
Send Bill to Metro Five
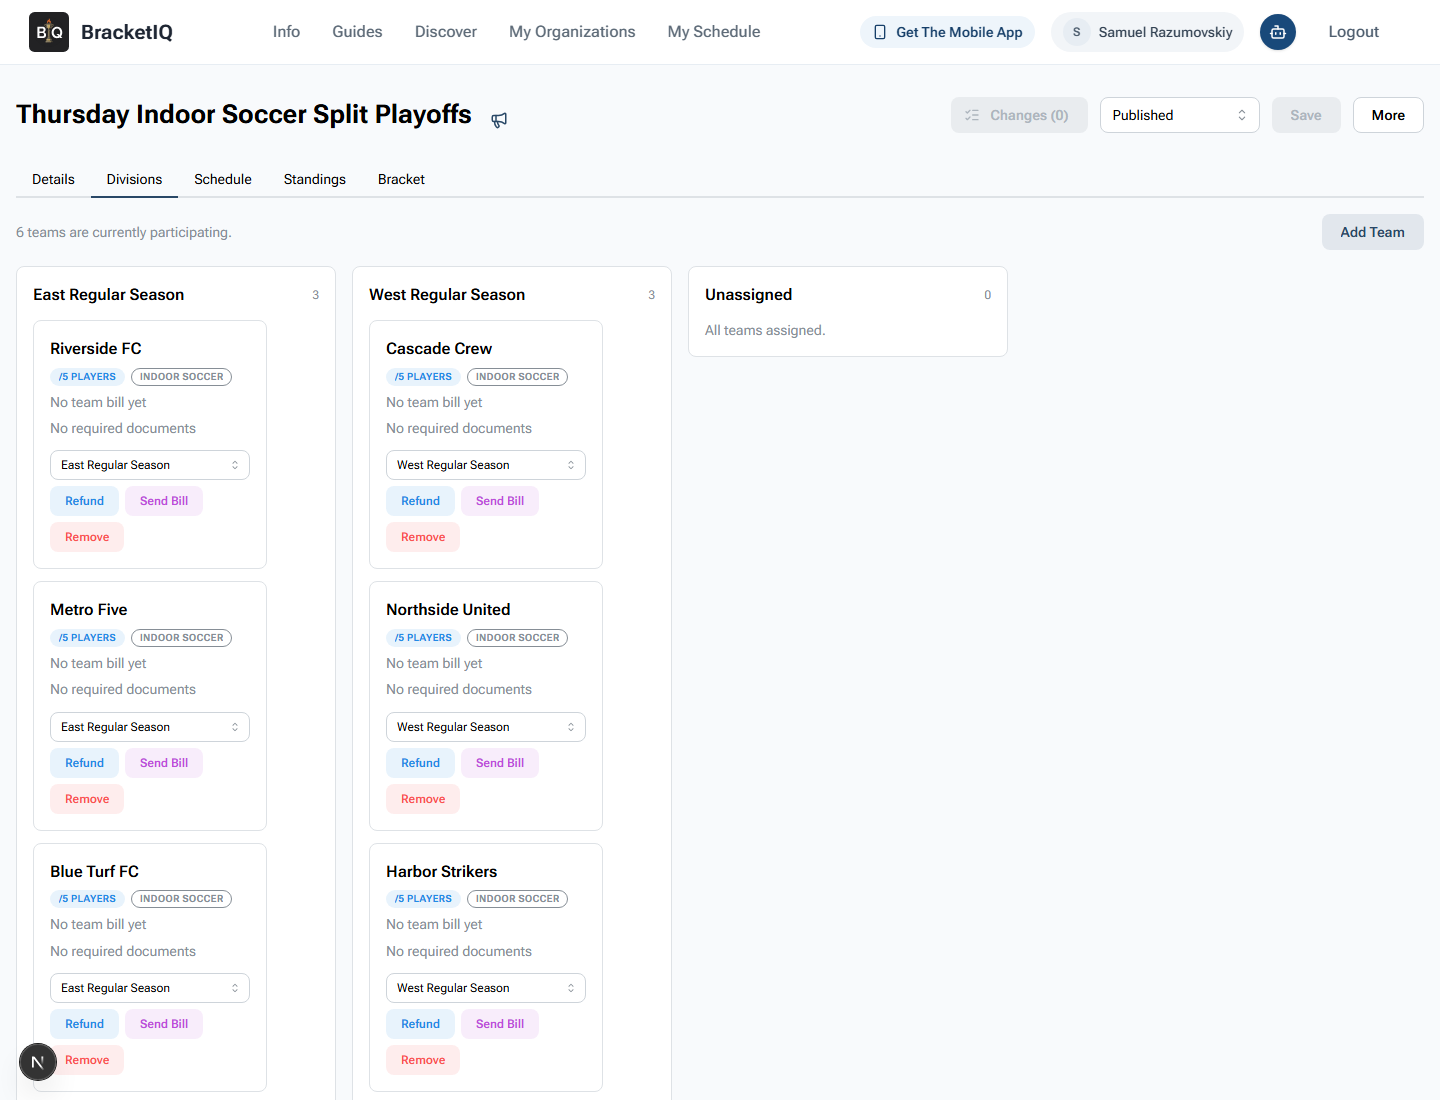[164, 763]
